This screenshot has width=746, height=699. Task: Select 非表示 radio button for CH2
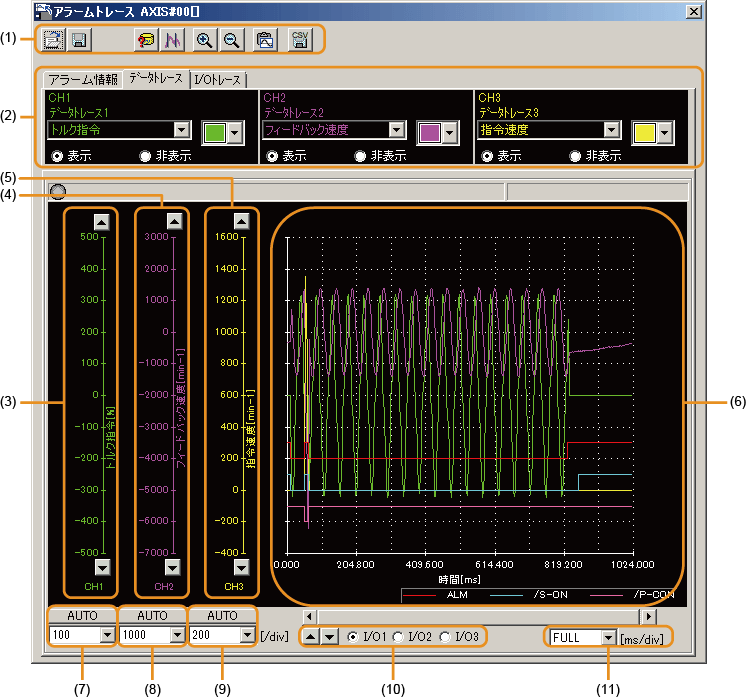[361, 156]
